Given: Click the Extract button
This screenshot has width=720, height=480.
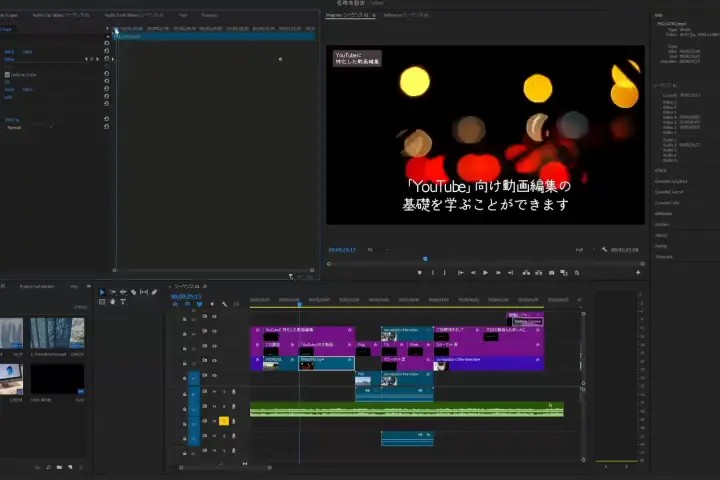Looking at the screenshot, I should (x=539, y=273).
